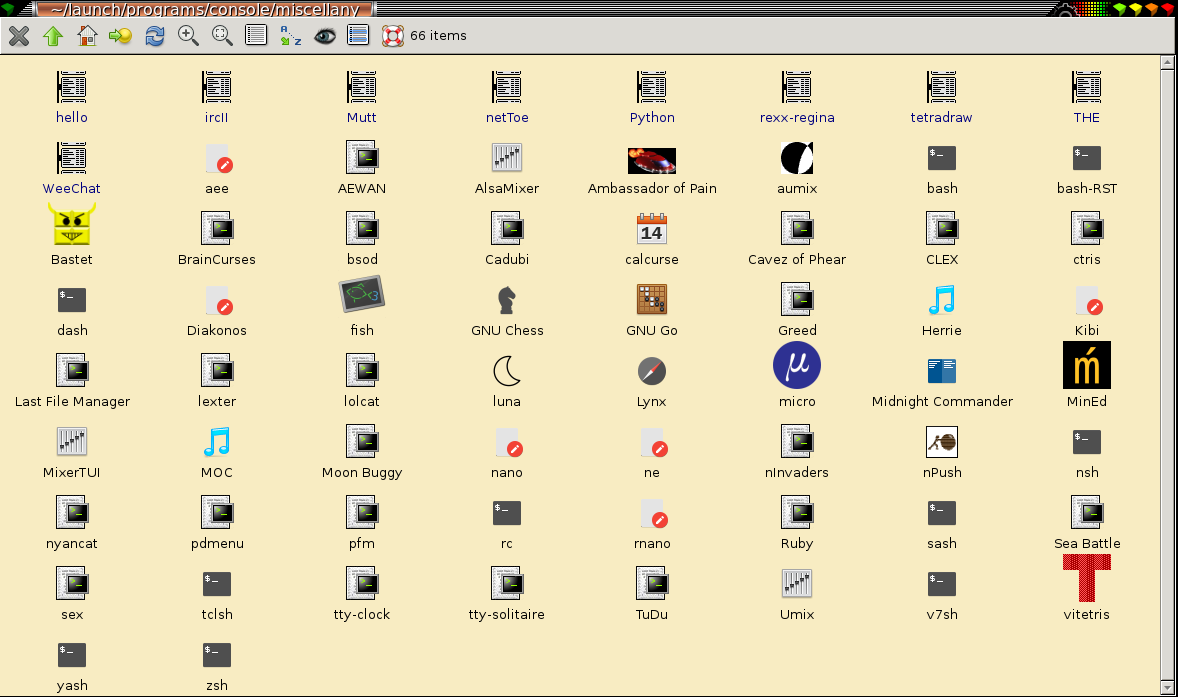1178x697 pixels.
Task: Select the fish chalkboard icon
Action: [362, 294]
